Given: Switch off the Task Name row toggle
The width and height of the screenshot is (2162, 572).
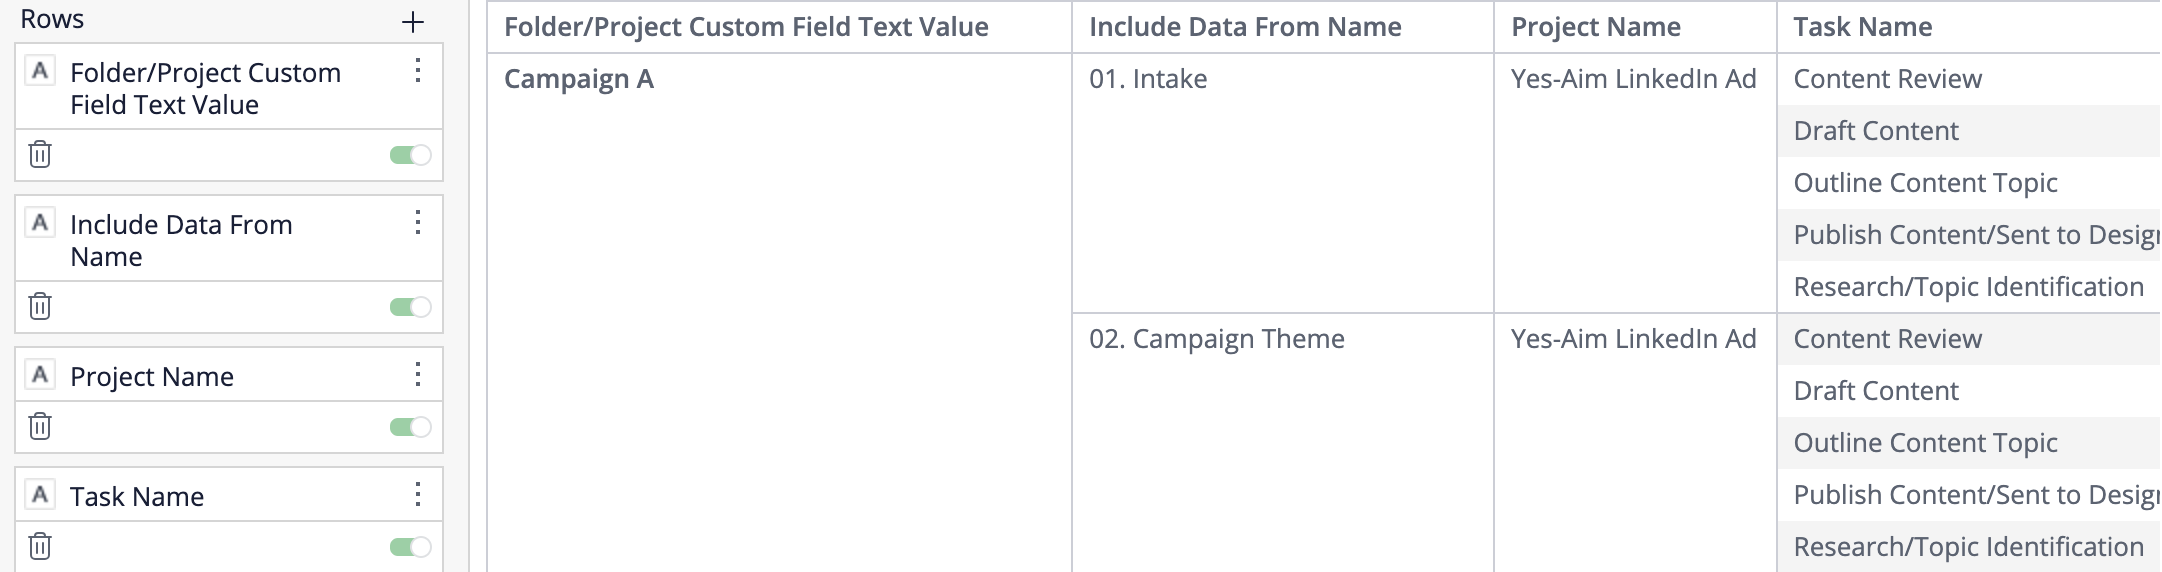Looking at the screenshot, I should [410, 546].
